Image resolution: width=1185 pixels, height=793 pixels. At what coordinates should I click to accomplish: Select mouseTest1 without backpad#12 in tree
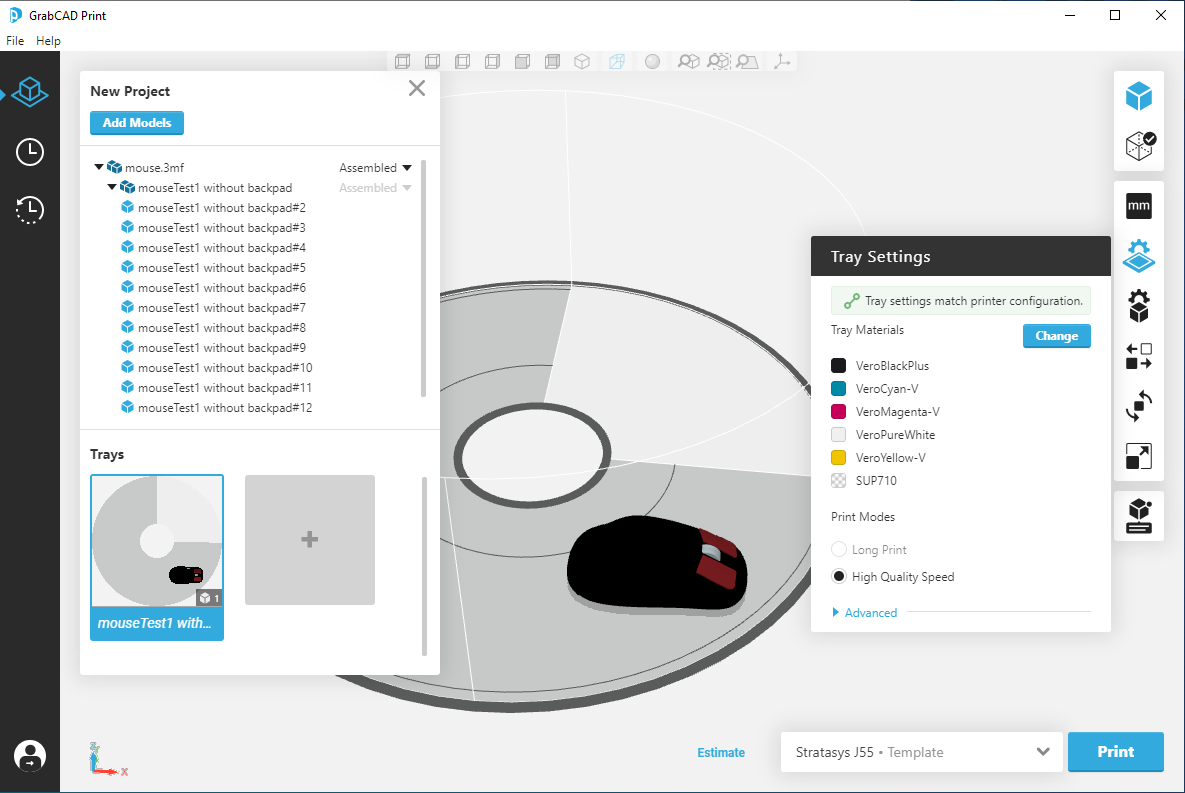[224, 407]
